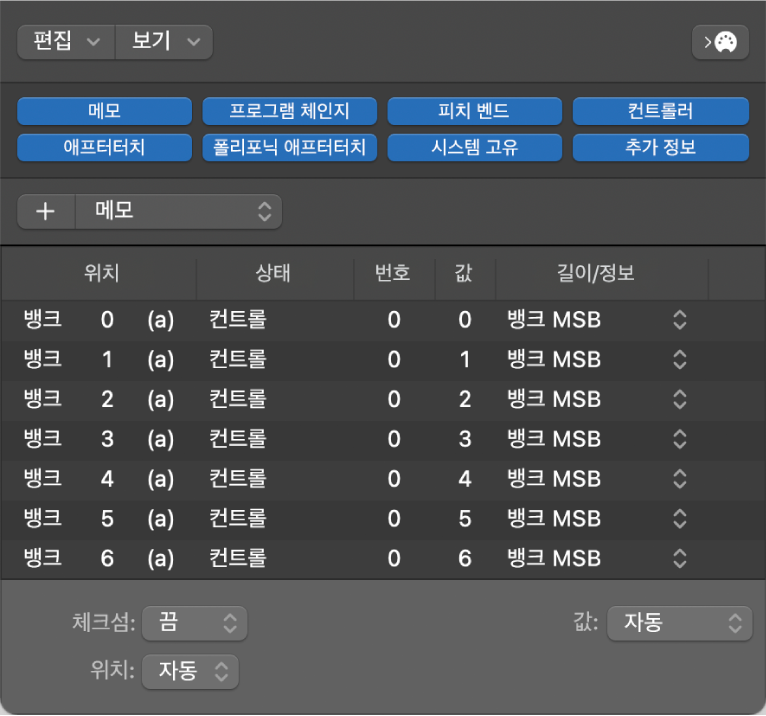Select the 뱅크 1 position cell
766x716 pixels.
[x=99, y=360]
